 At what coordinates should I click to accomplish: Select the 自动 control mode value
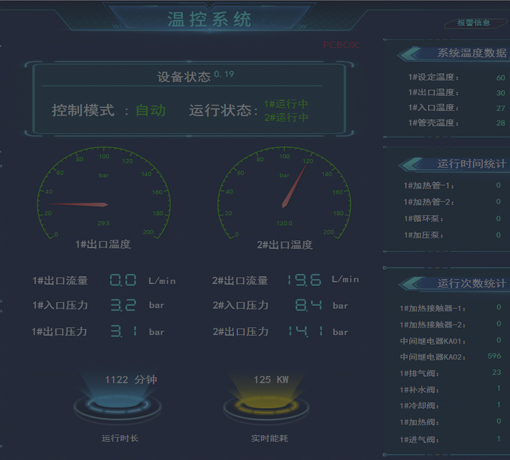151,110
